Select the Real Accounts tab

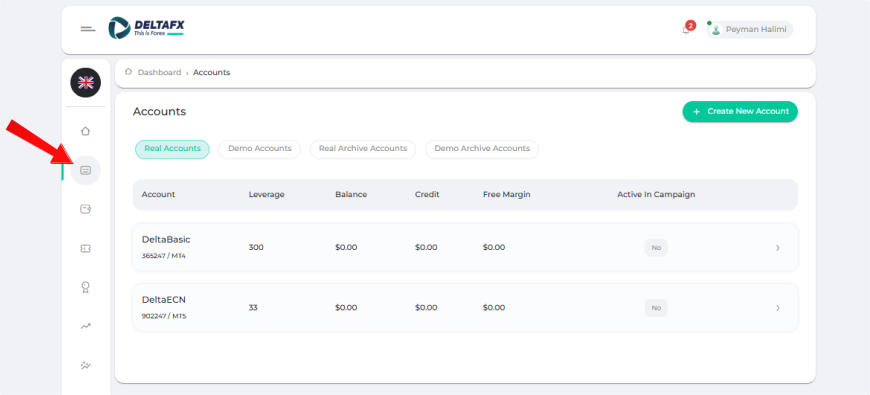click(x=173, y=149)
